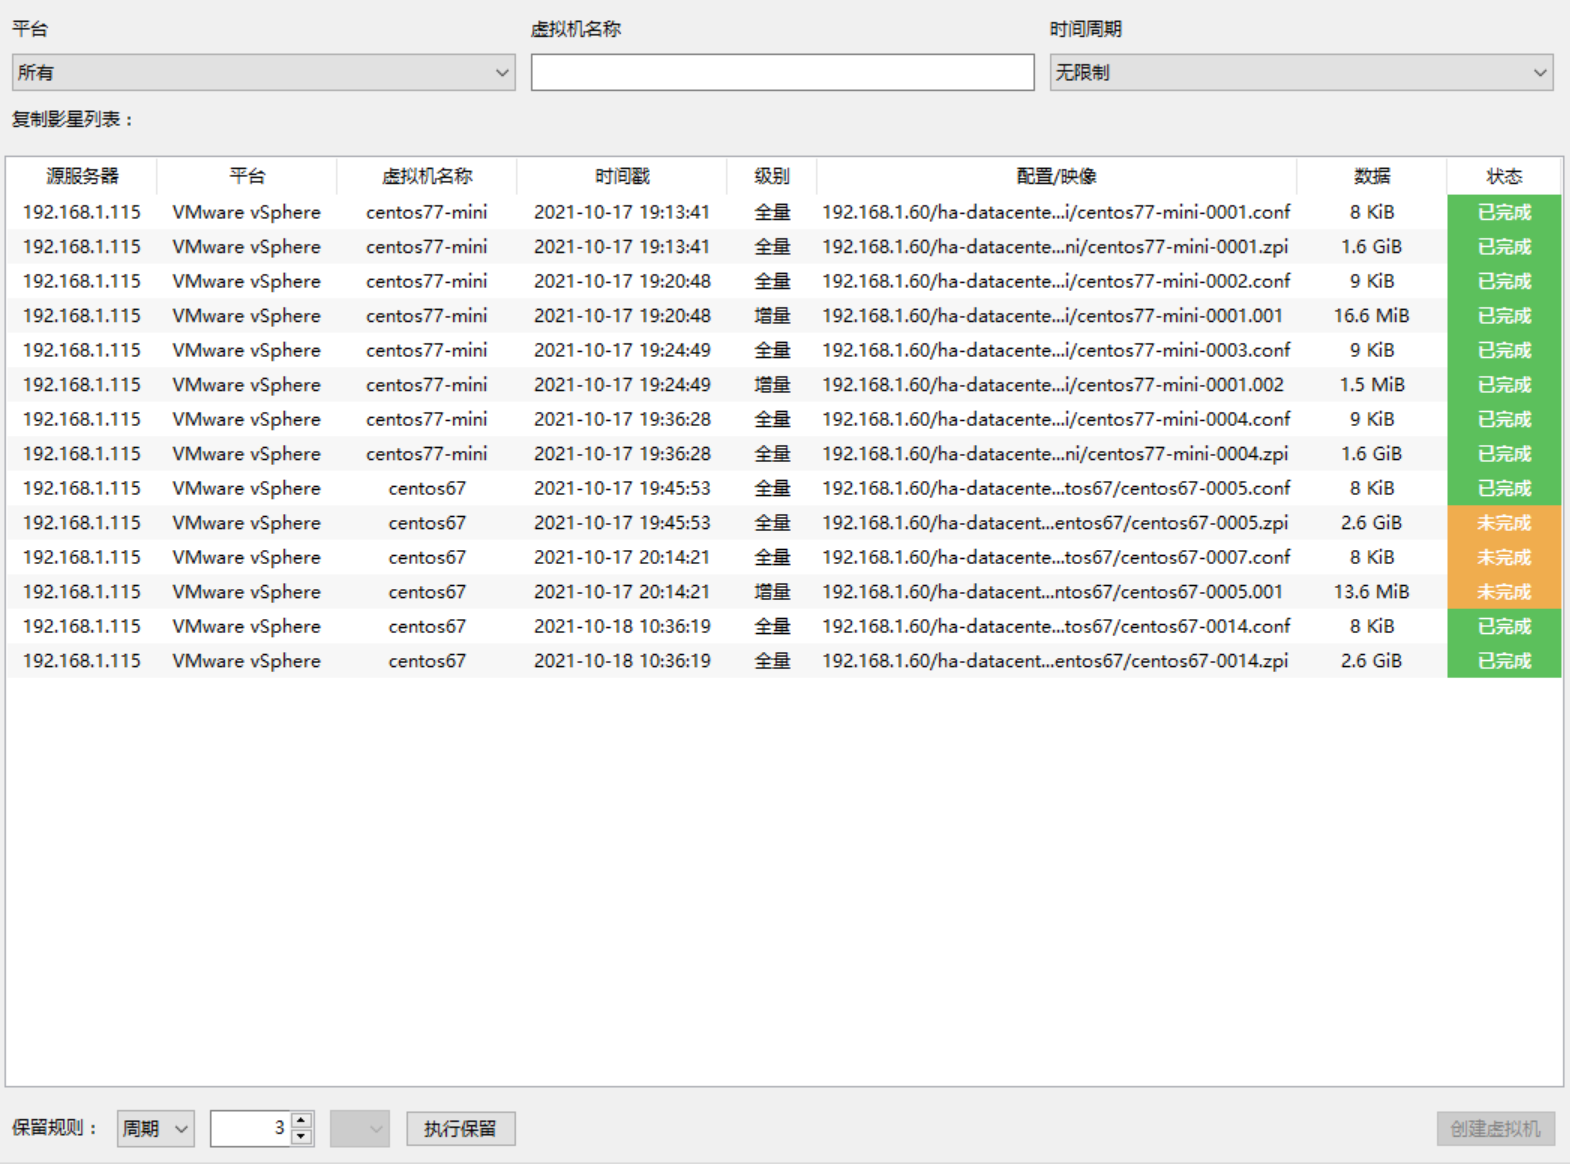This screenshot has height=1164, width=1570.
Task: Click the 数据 column header
Action: (x=1371, y=176)
